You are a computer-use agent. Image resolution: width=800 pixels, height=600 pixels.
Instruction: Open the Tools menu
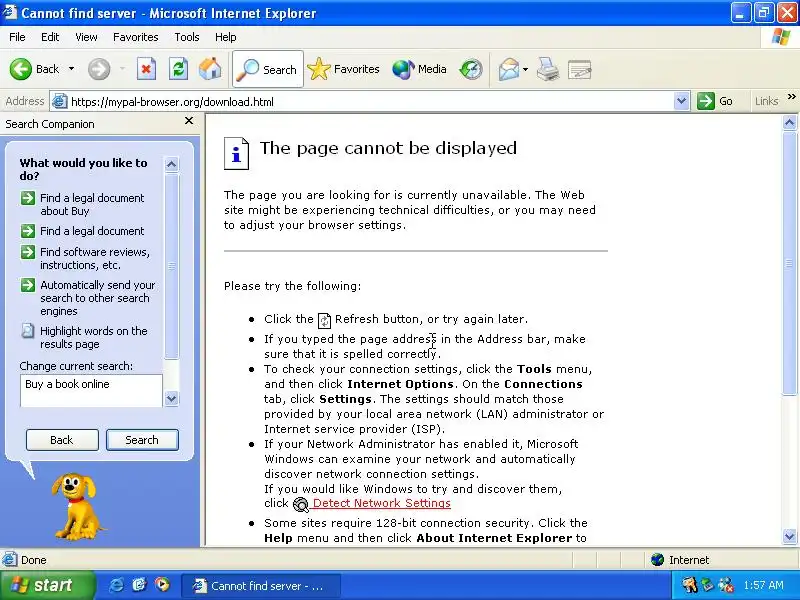[x=187, y=37]
